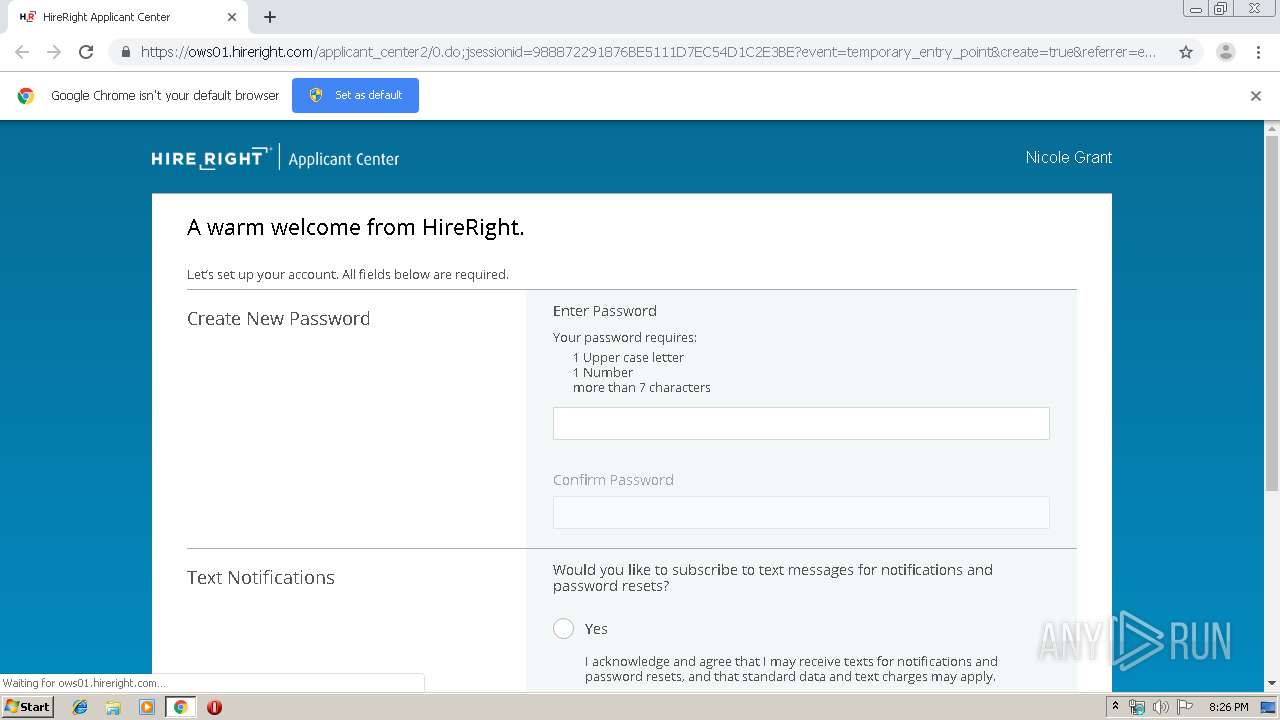Open Windows Media Player taskbar icon
Screen dimensions: 1280x720
[x=147, y=707]
